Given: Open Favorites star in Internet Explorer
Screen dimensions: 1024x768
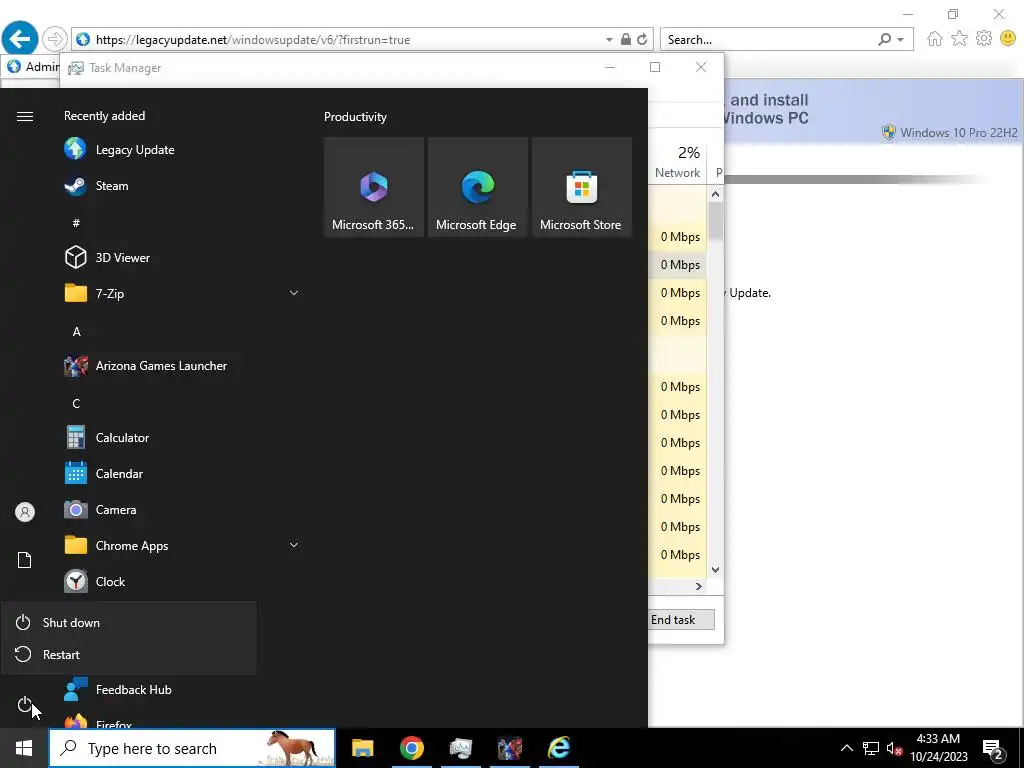Looking at the screenshot, I should [959, 39].
